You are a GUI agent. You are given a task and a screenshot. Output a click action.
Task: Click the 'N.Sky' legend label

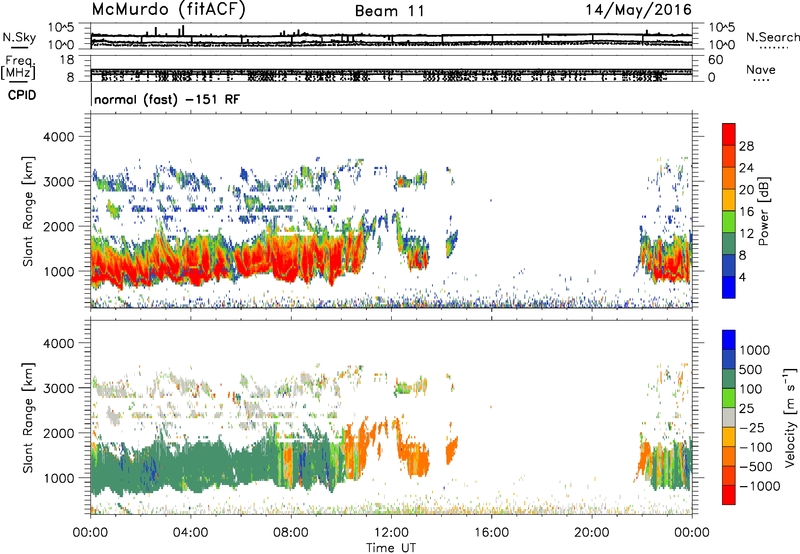pyautogui.click(x=19, y=37)
